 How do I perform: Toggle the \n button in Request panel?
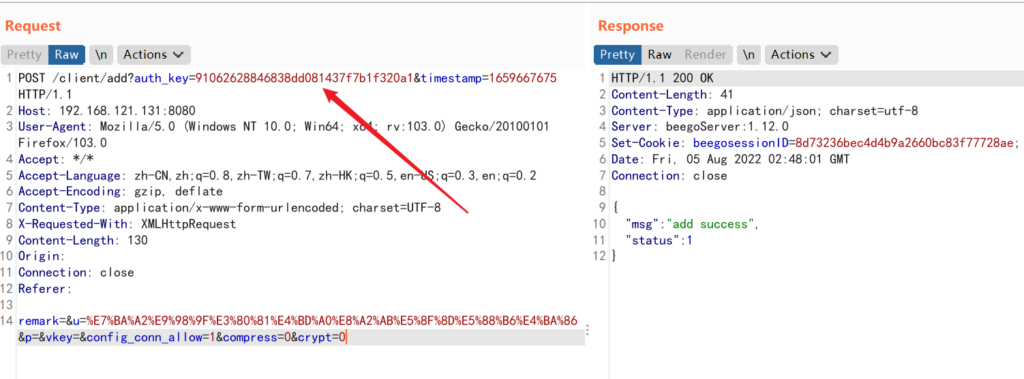(x=101, y=54)
